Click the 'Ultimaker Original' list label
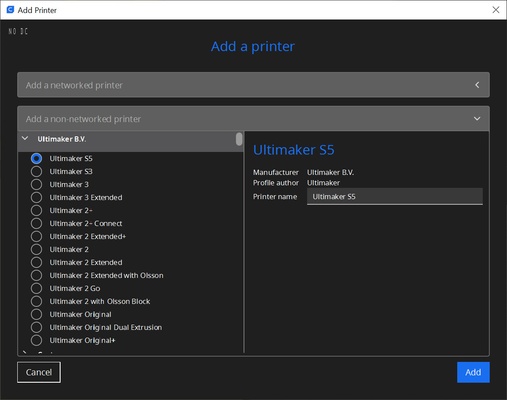The image size is (507, 400). [x=80, y=314]
